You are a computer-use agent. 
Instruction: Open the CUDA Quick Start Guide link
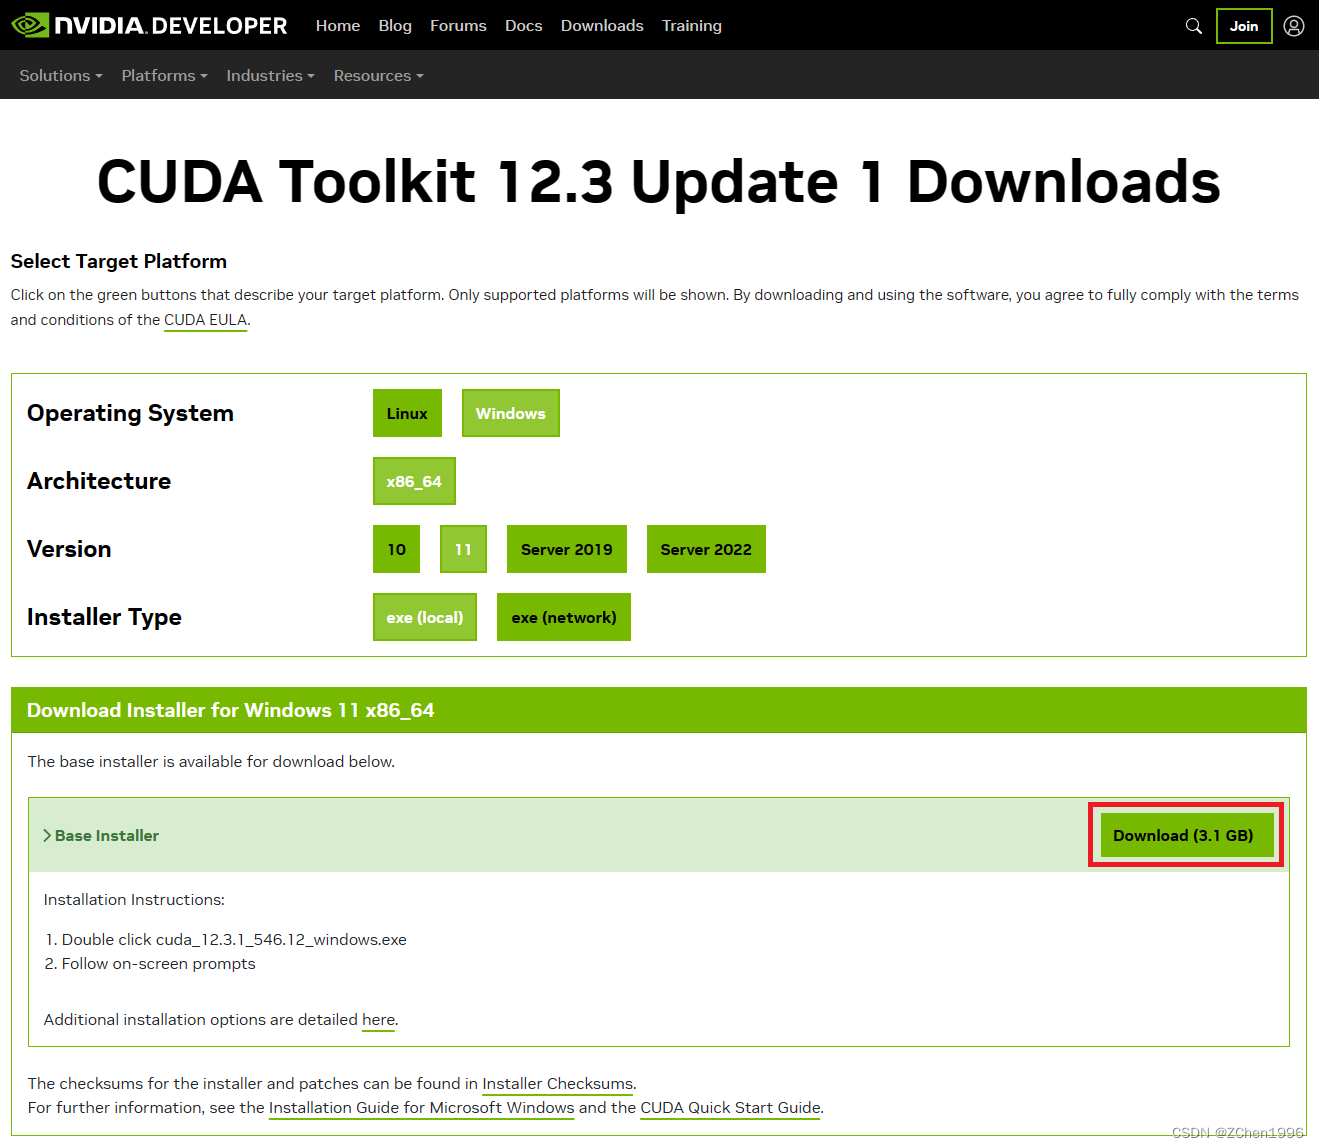coord(731,1108)
